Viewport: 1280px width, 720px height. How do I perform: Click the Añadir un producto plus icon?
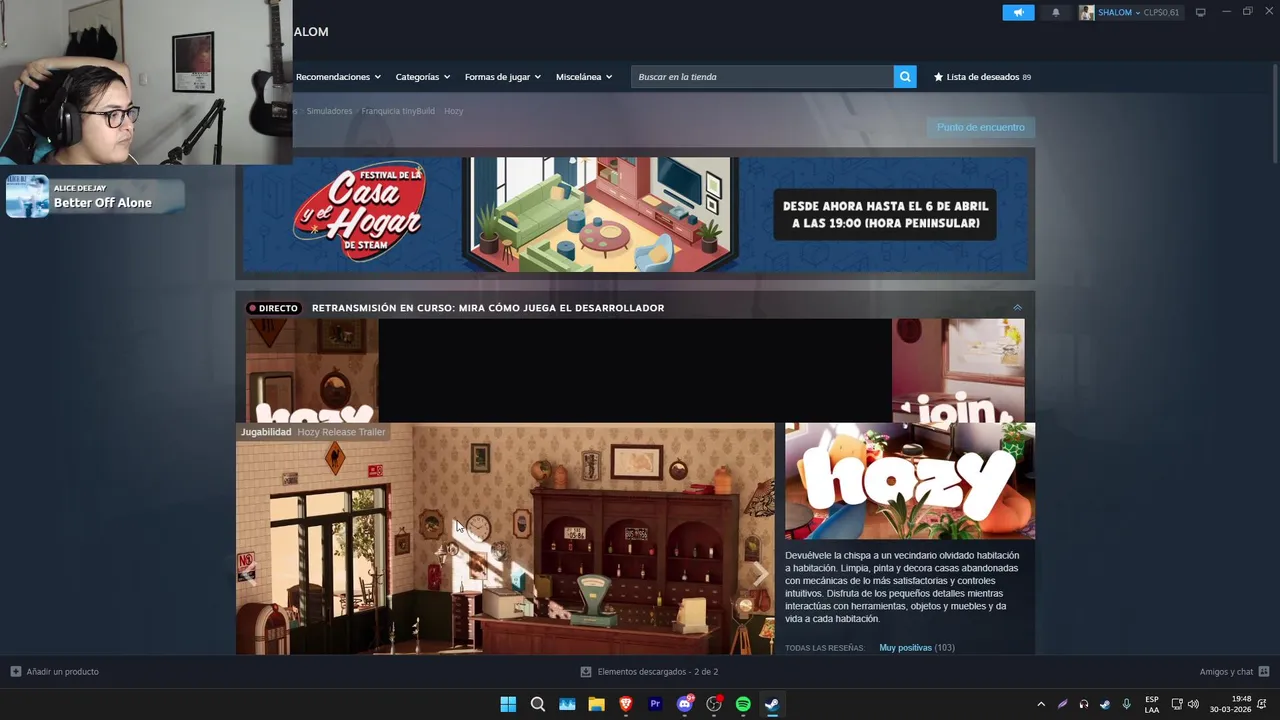[15, 672]
